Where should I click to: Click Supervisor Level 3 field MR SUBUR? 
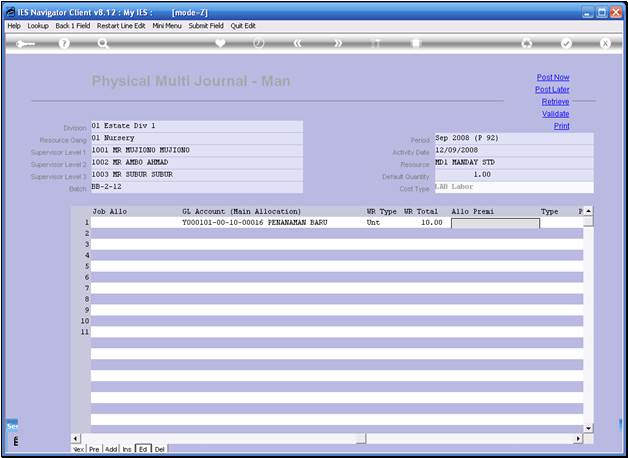coord(197,175)
